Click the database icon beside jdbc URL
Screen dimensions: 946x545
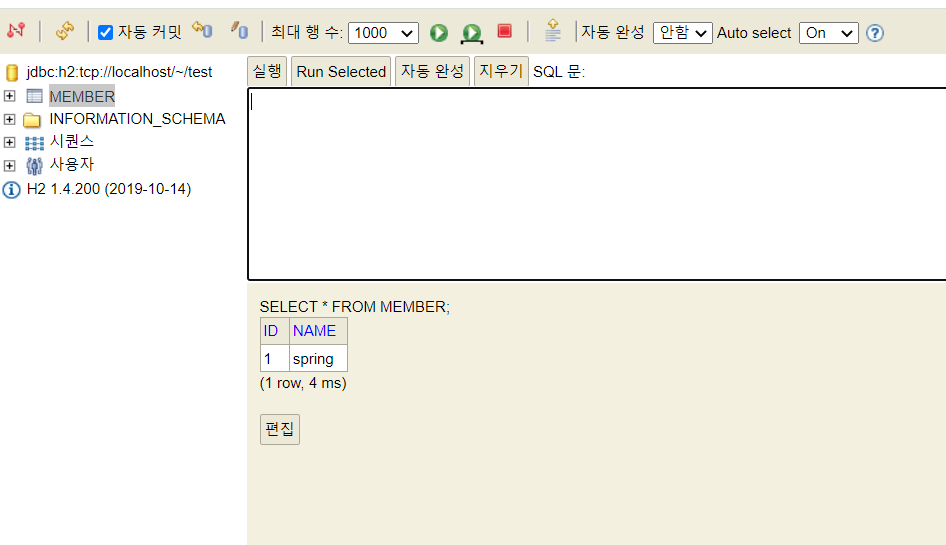click(x=11, y=72)
